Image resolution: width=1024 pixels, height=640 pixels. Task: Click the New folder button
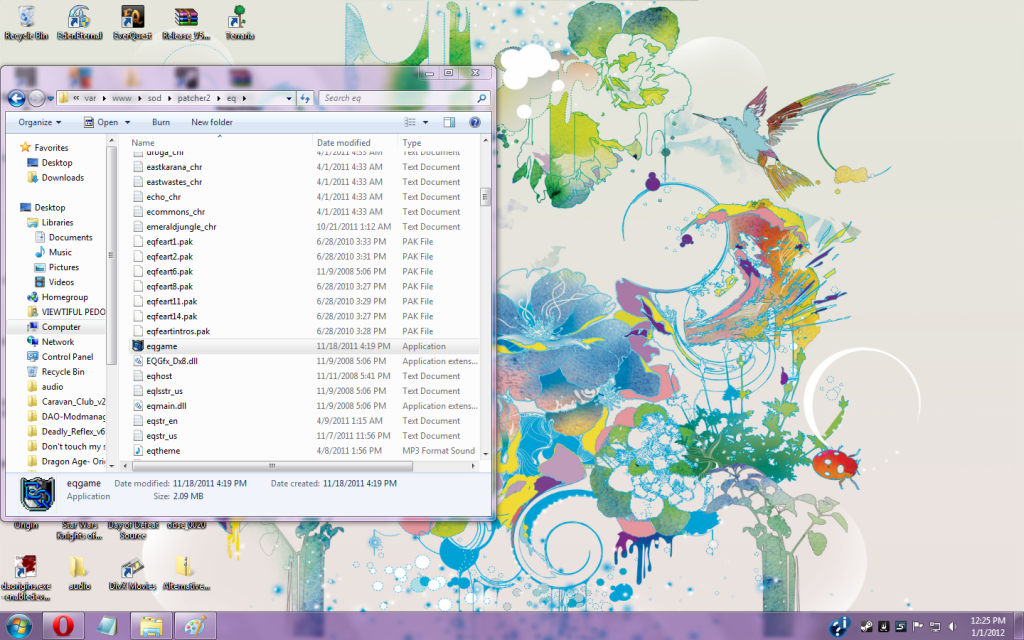pos(212,122)
